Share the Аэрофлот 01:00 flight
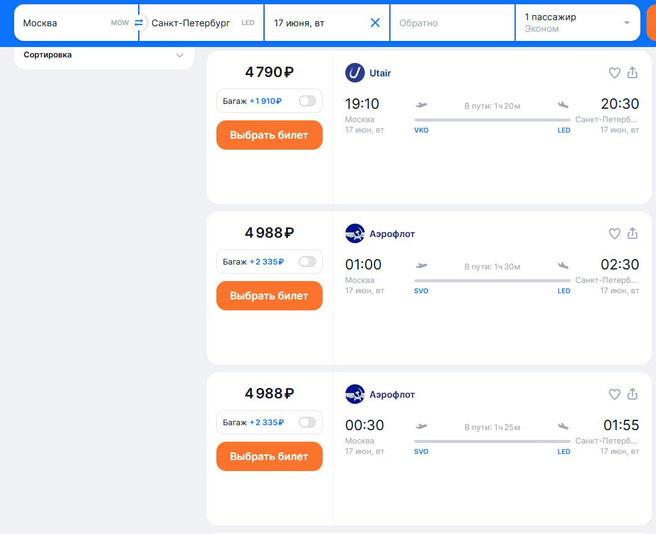 (632, 234)
